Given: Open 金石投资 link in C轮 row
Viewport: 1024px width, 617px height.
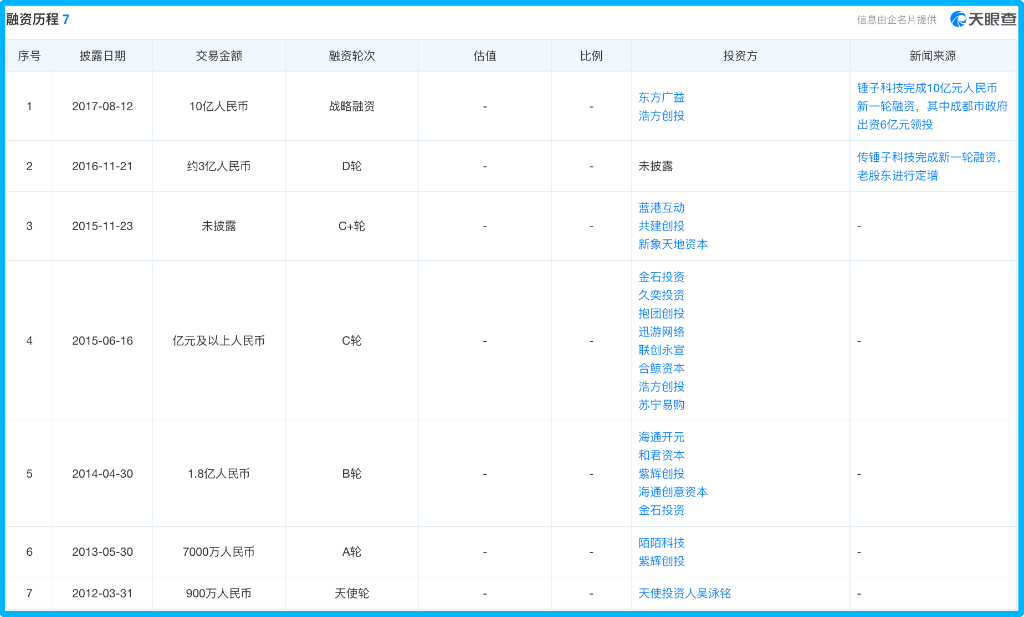Looking at the screenshot, I should pos(661,277).
